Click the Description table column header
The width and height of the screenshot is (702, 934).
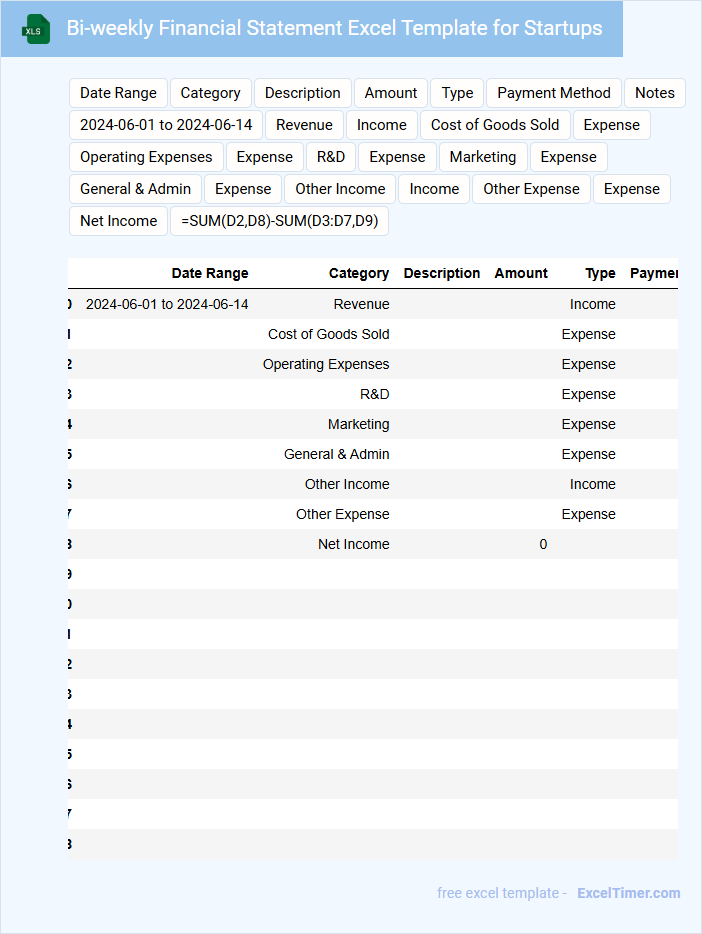coord(442,273)
